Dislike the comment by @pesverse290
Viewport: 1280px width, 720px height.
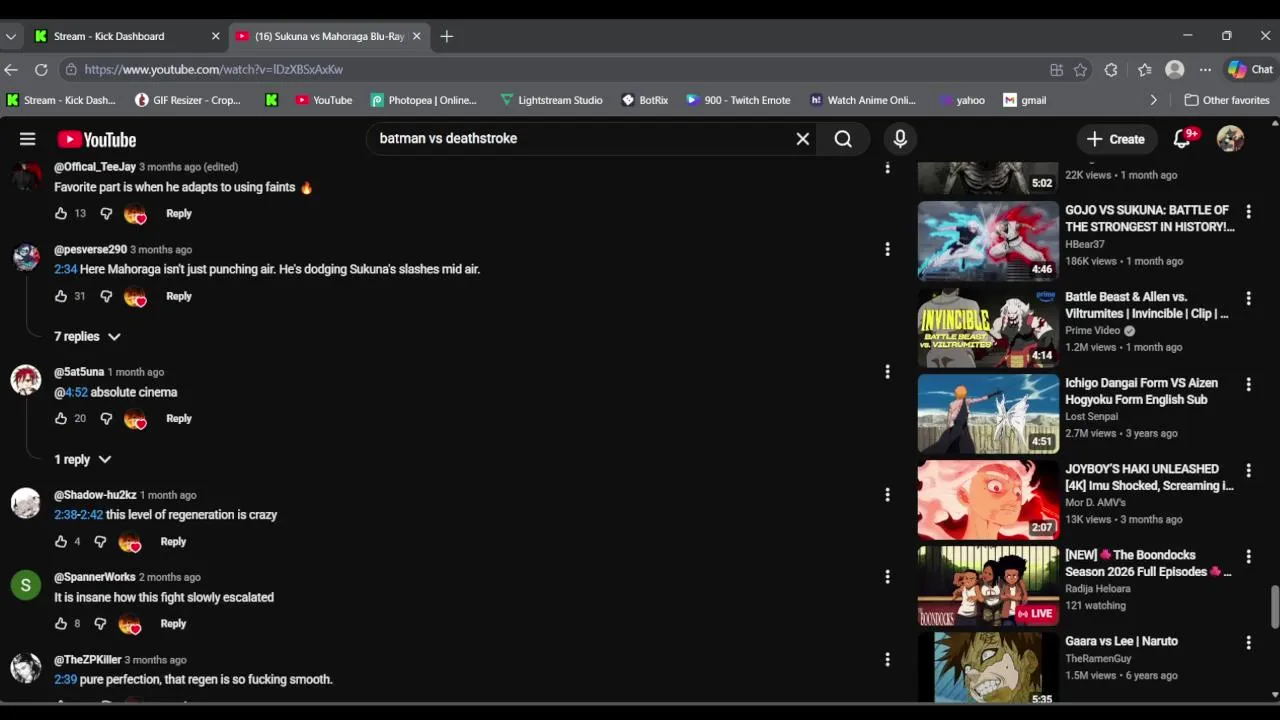pos(106,297)
